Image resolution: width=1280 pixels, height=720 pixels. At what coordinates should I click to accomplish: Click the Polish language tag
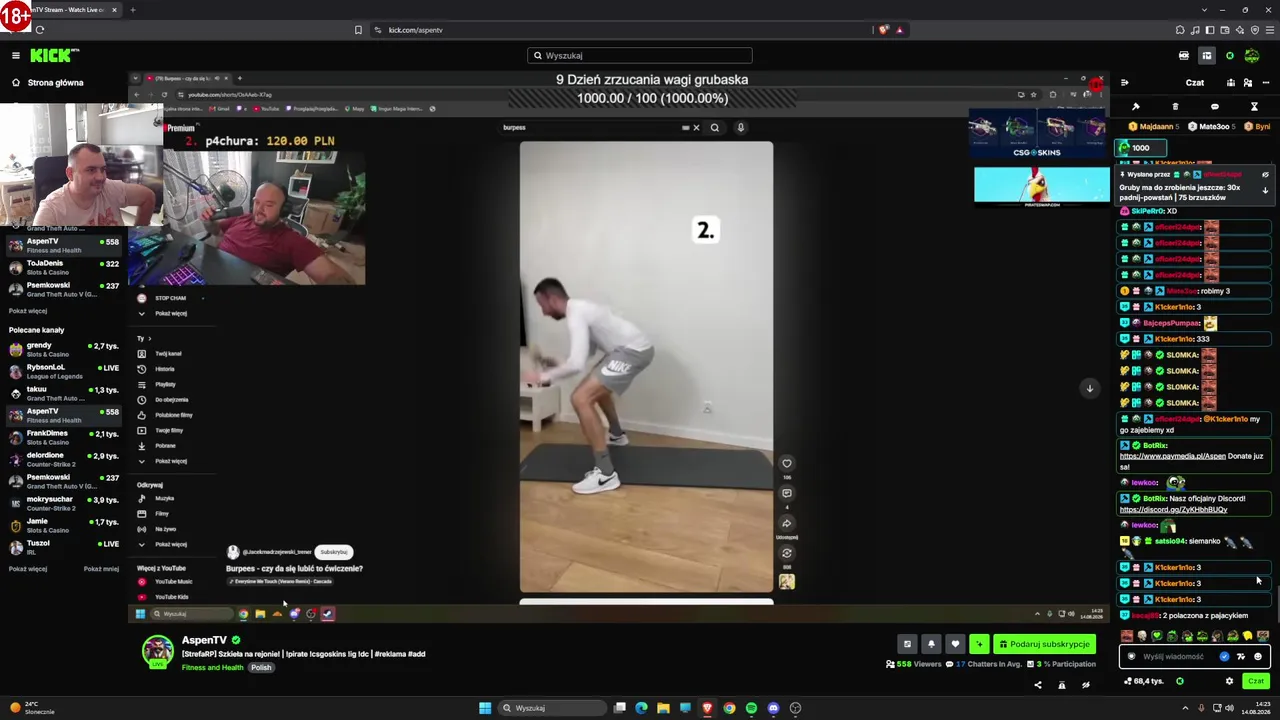tap(261, 667)
